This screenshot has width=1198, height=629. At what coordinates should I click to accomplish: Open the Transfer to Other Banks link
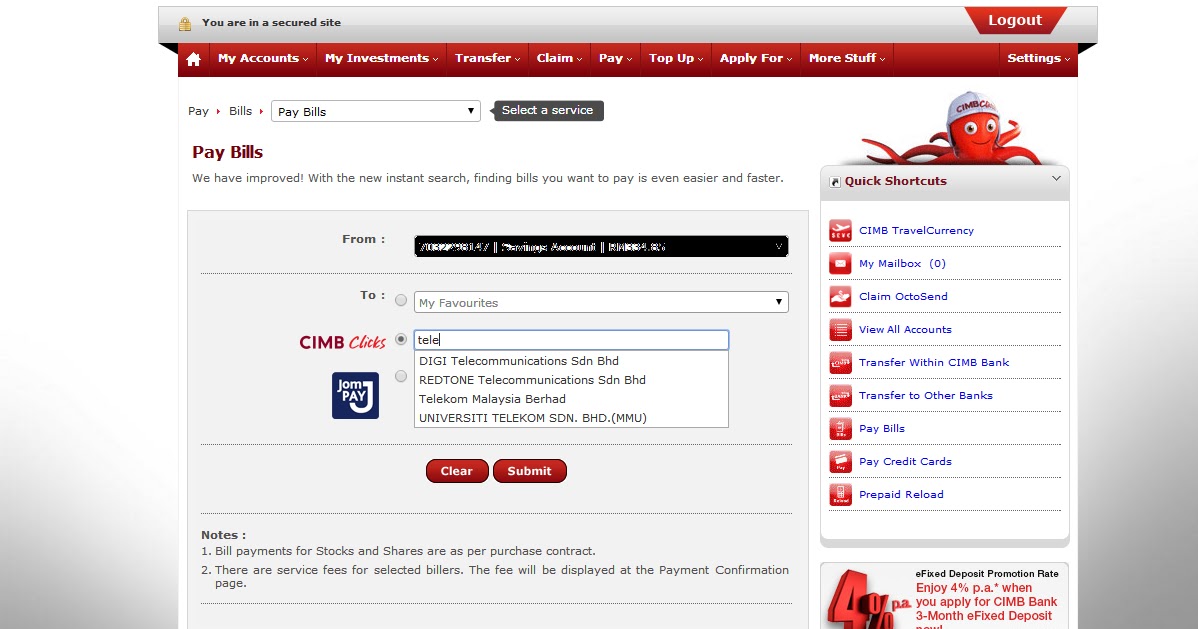point(925,396)
